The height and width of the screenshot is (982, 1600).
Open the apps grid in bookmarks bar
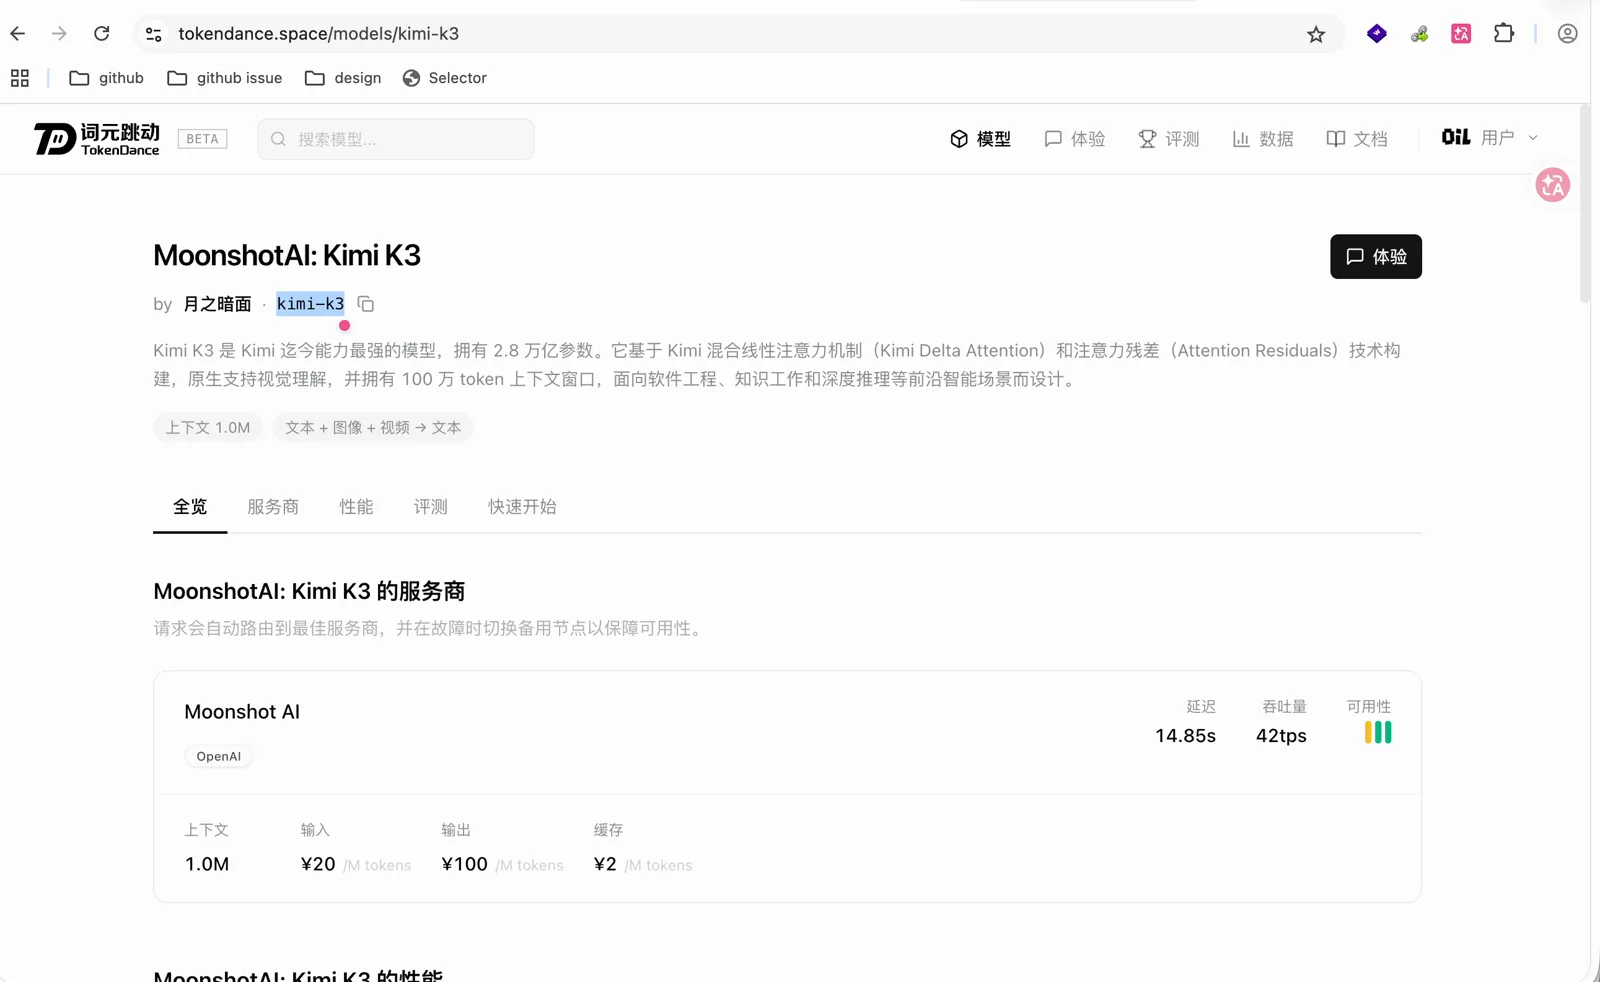tap(20, 78)
